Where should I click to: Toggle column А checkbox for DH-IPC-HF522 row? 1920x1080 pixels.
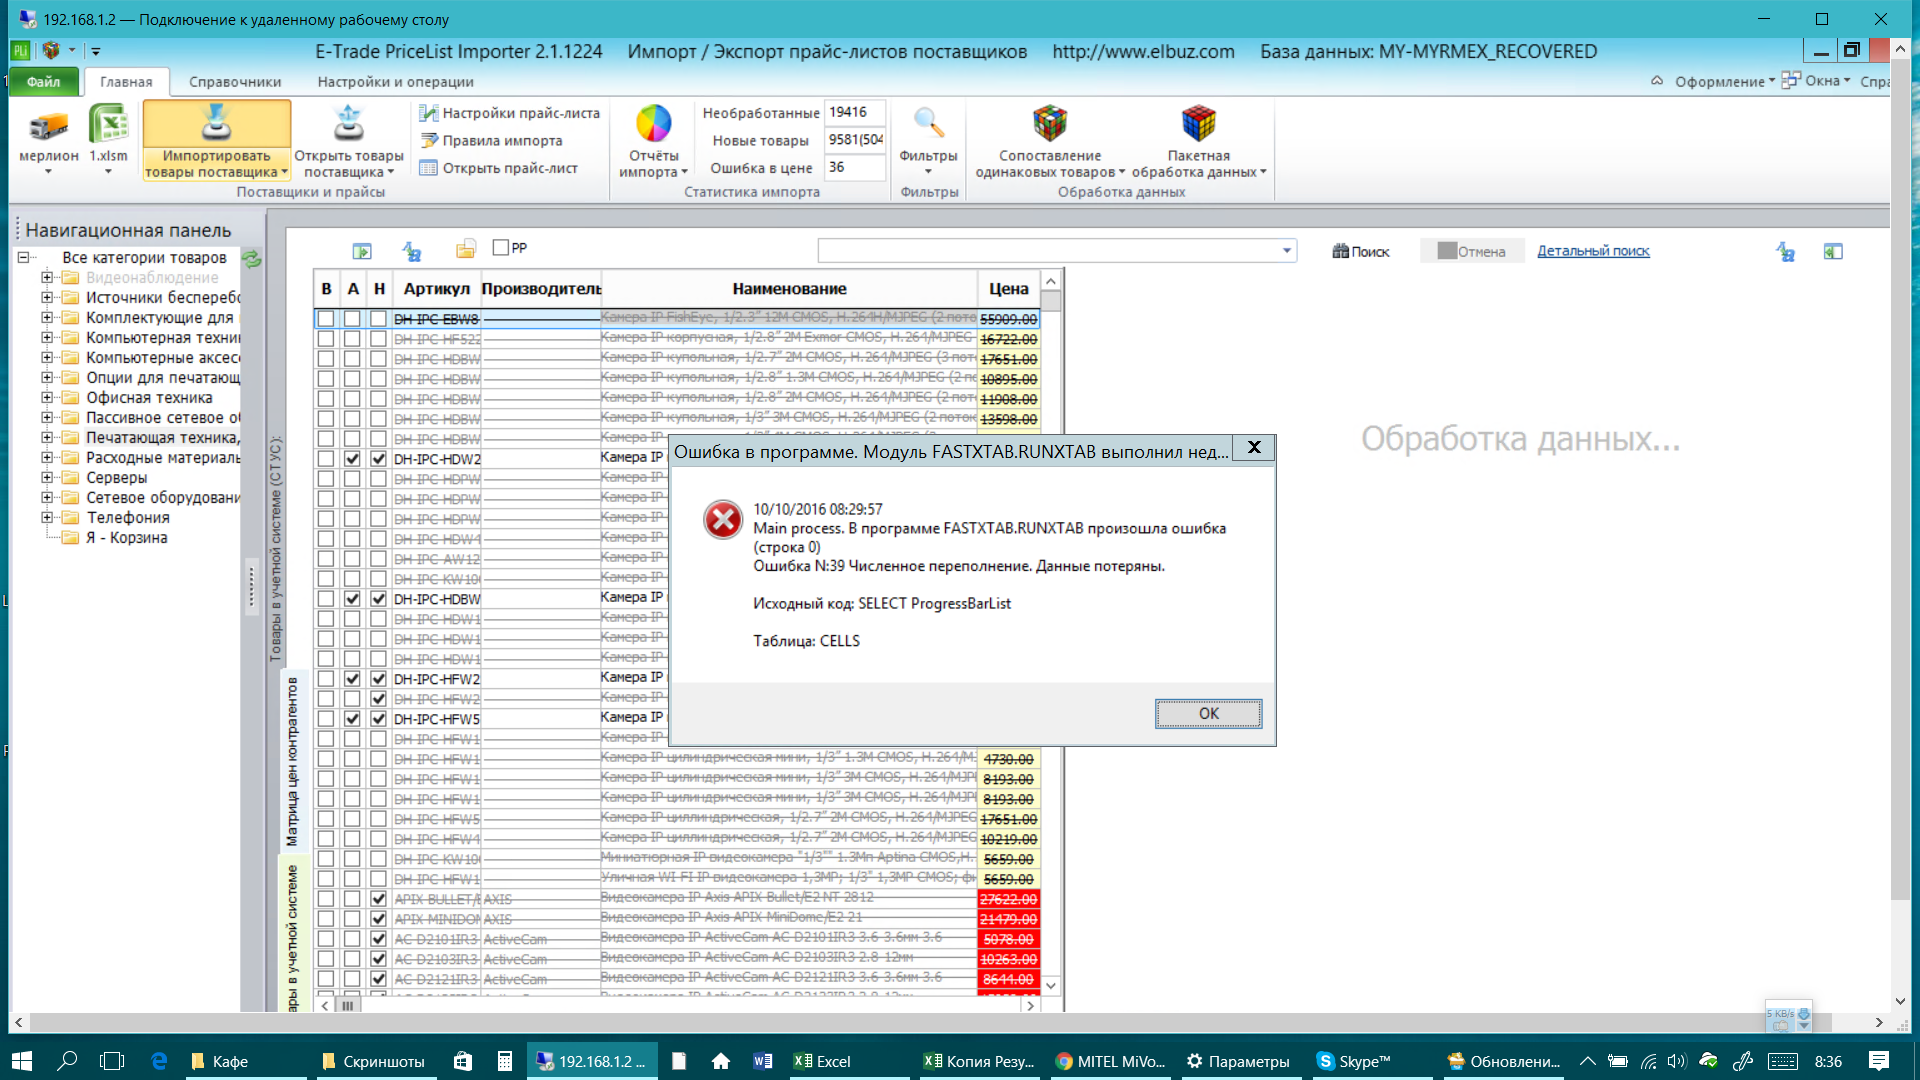352,339
